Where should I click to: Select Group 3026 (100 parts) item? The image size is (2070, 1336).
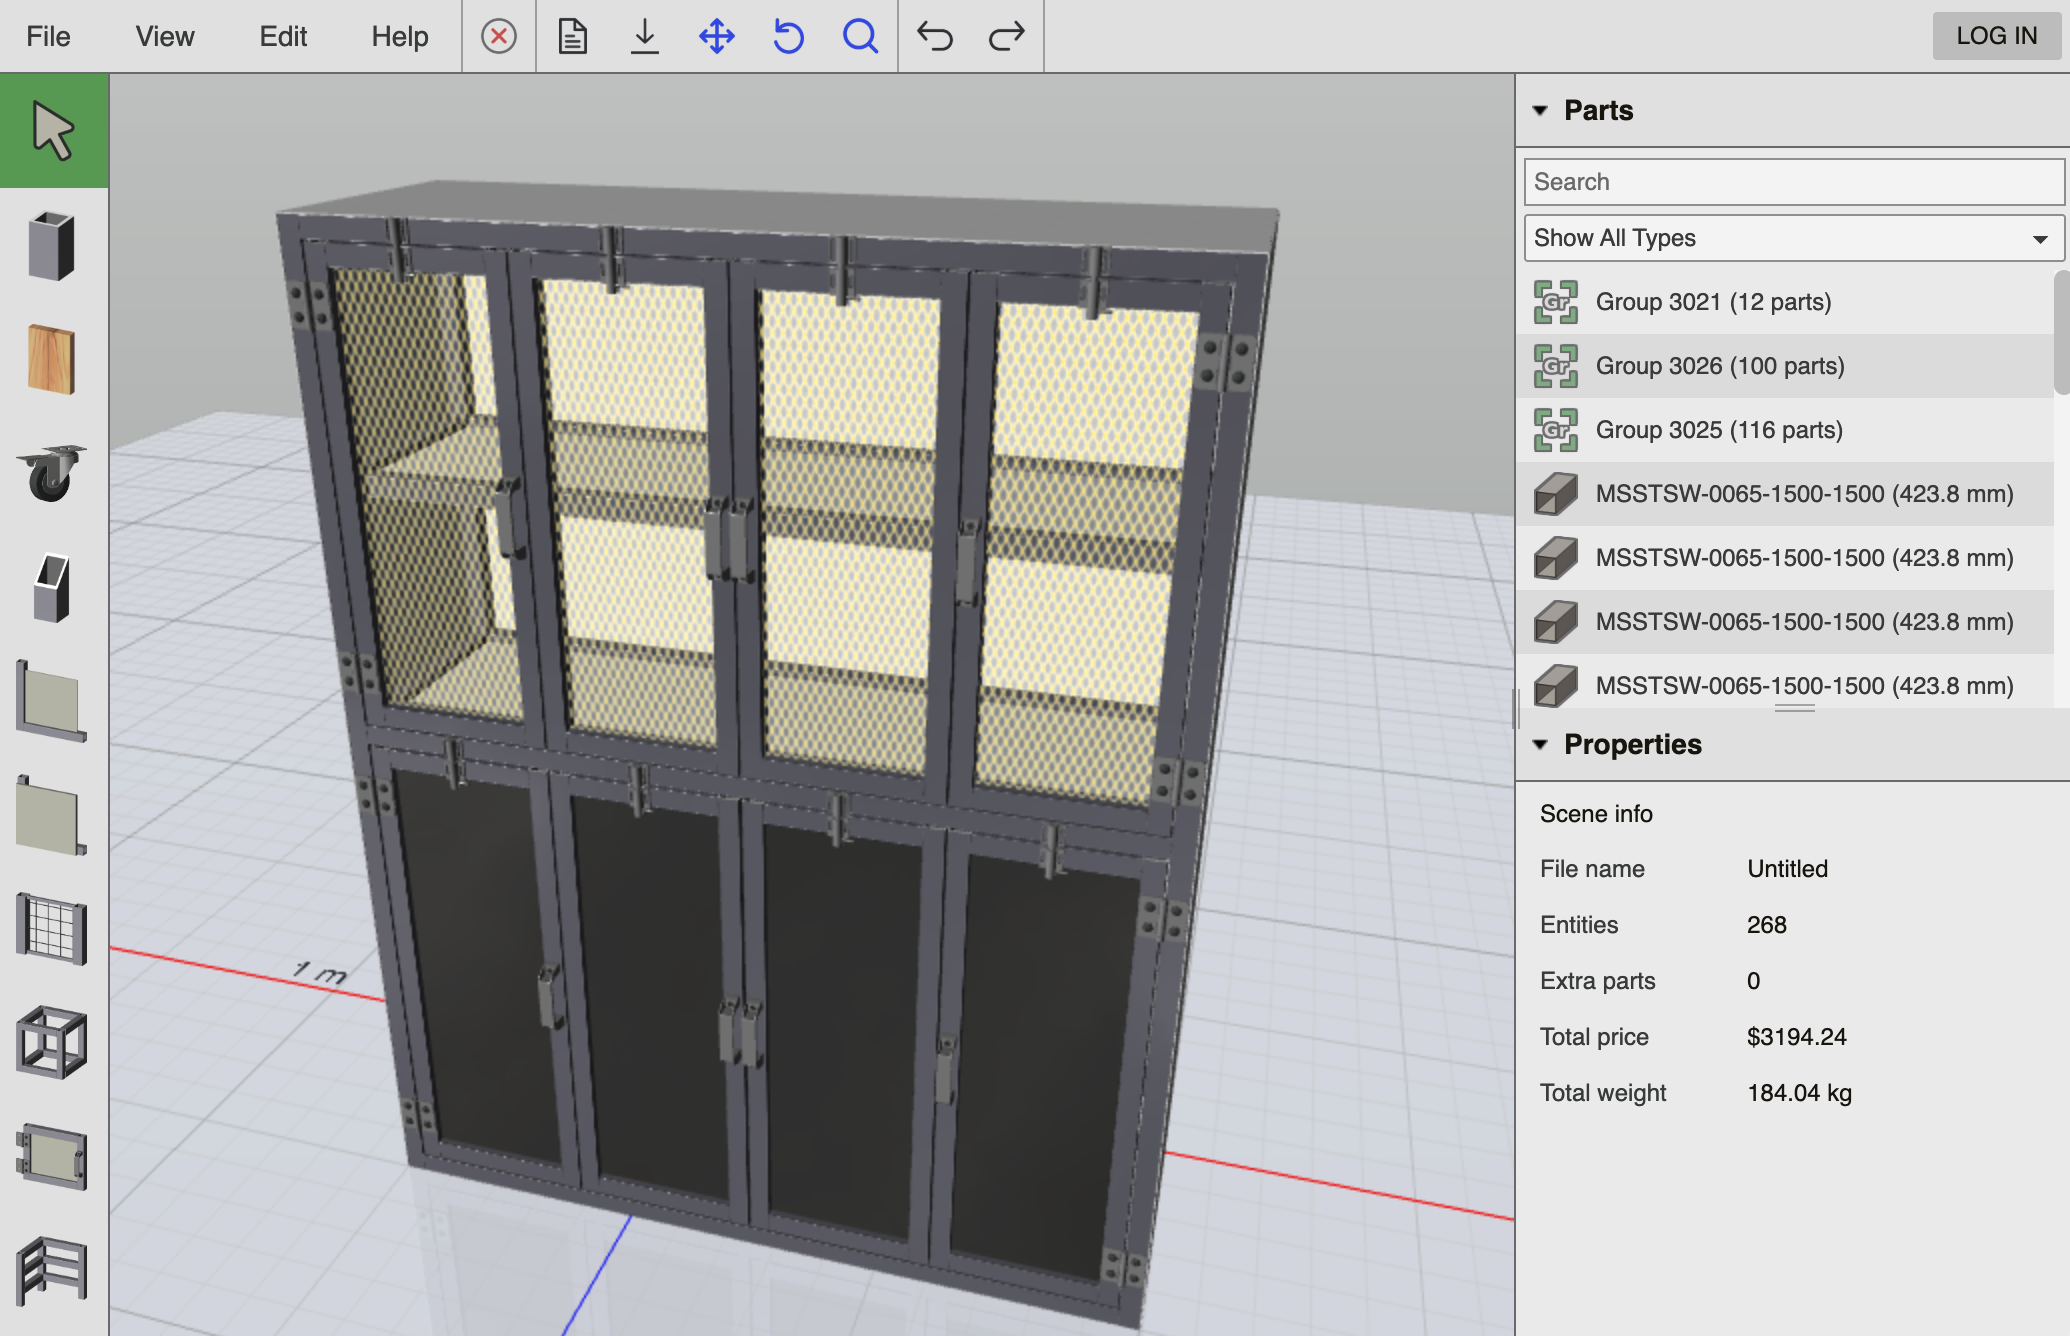(x=1719, y=366)
